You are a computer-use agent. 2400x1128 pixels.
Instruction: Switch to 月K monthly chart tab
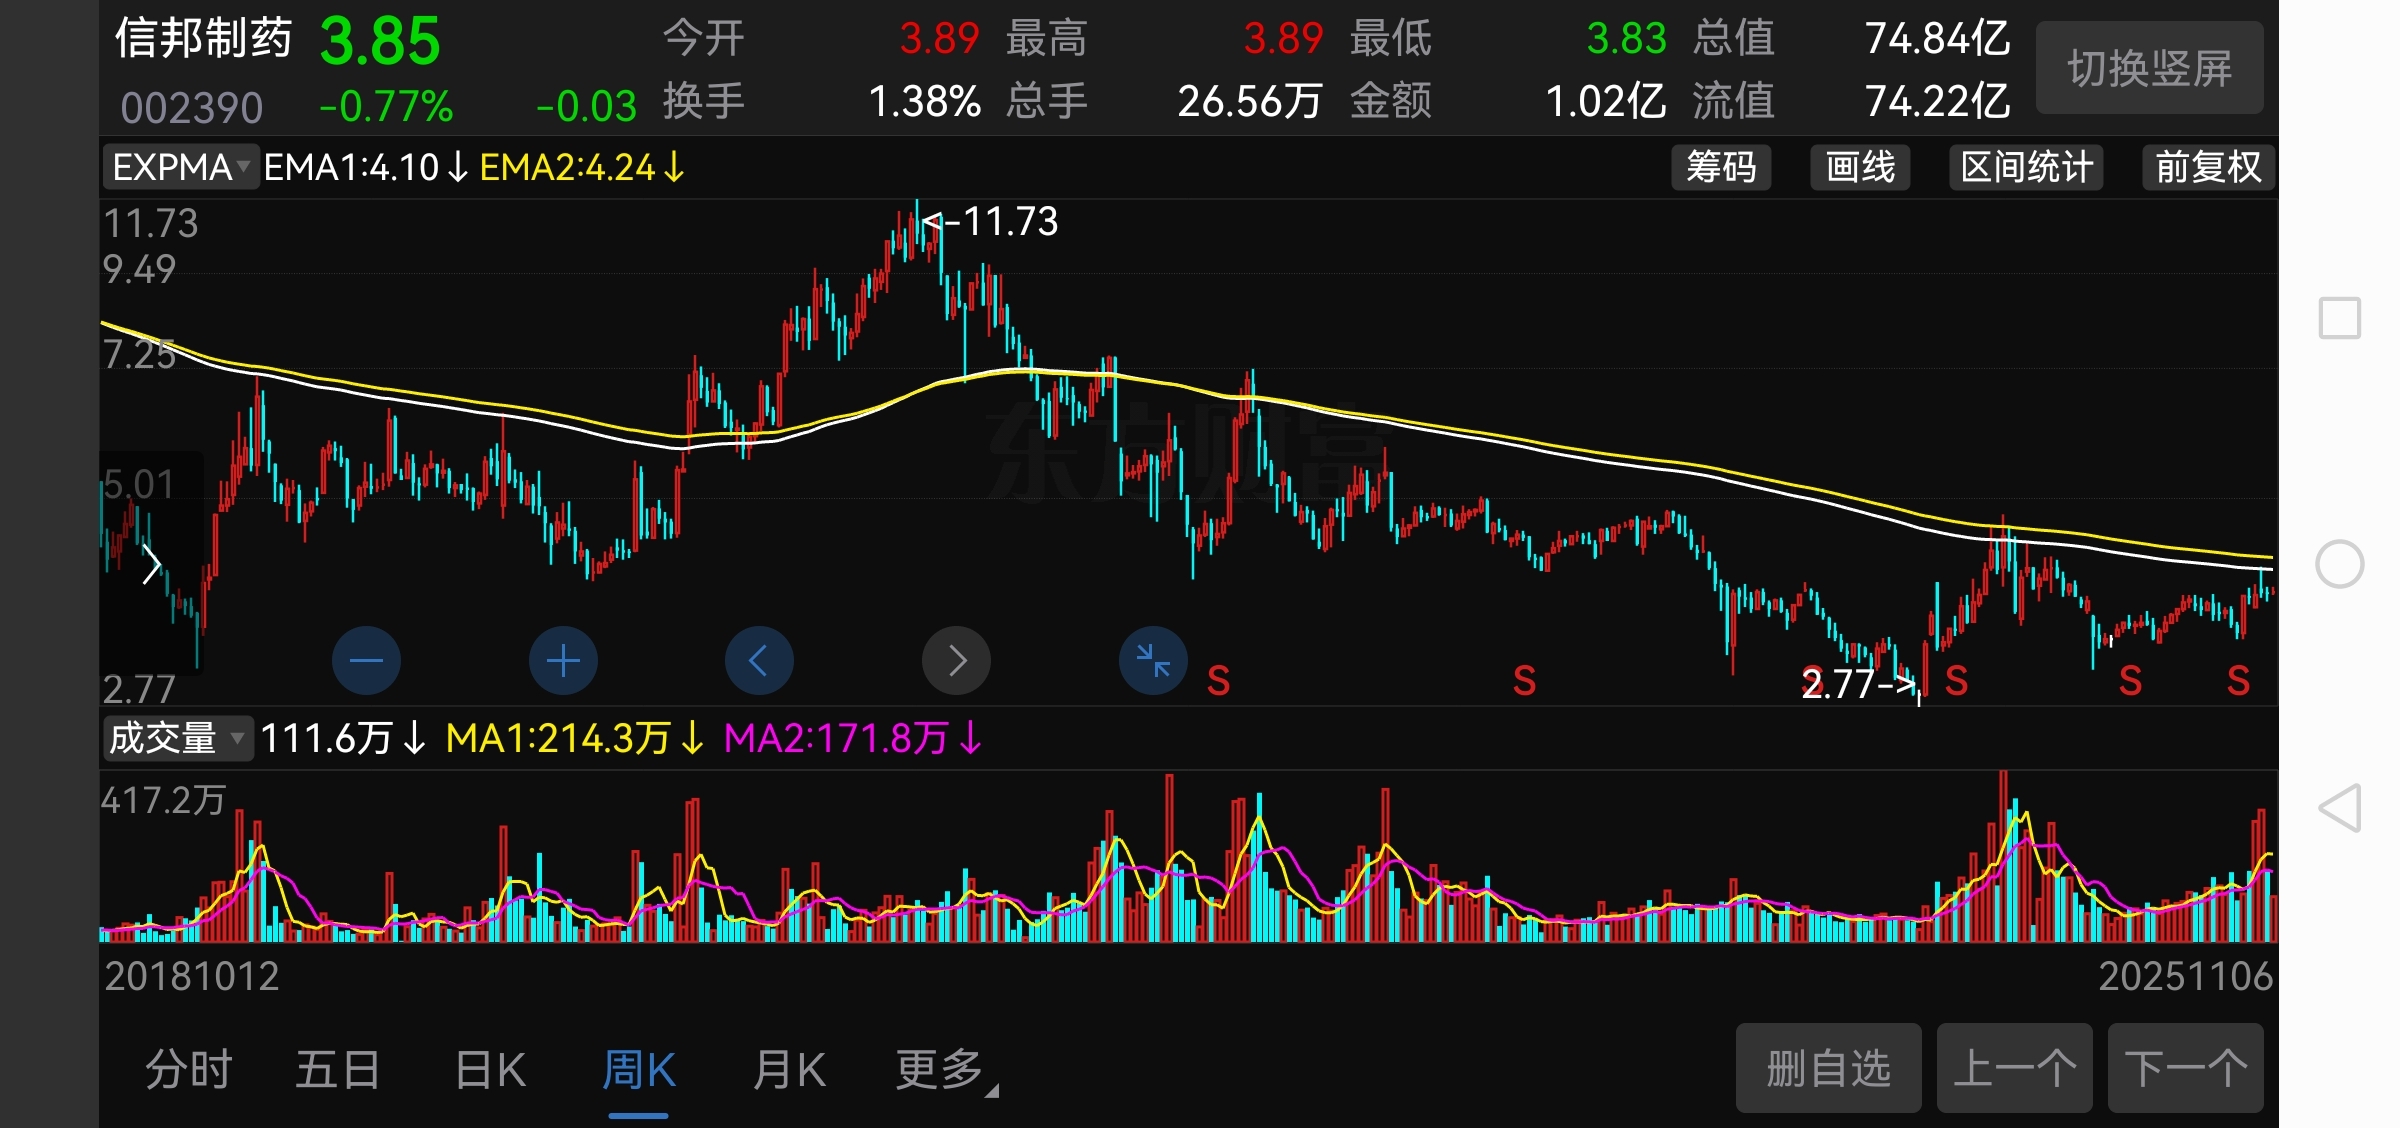[789, 1070]
